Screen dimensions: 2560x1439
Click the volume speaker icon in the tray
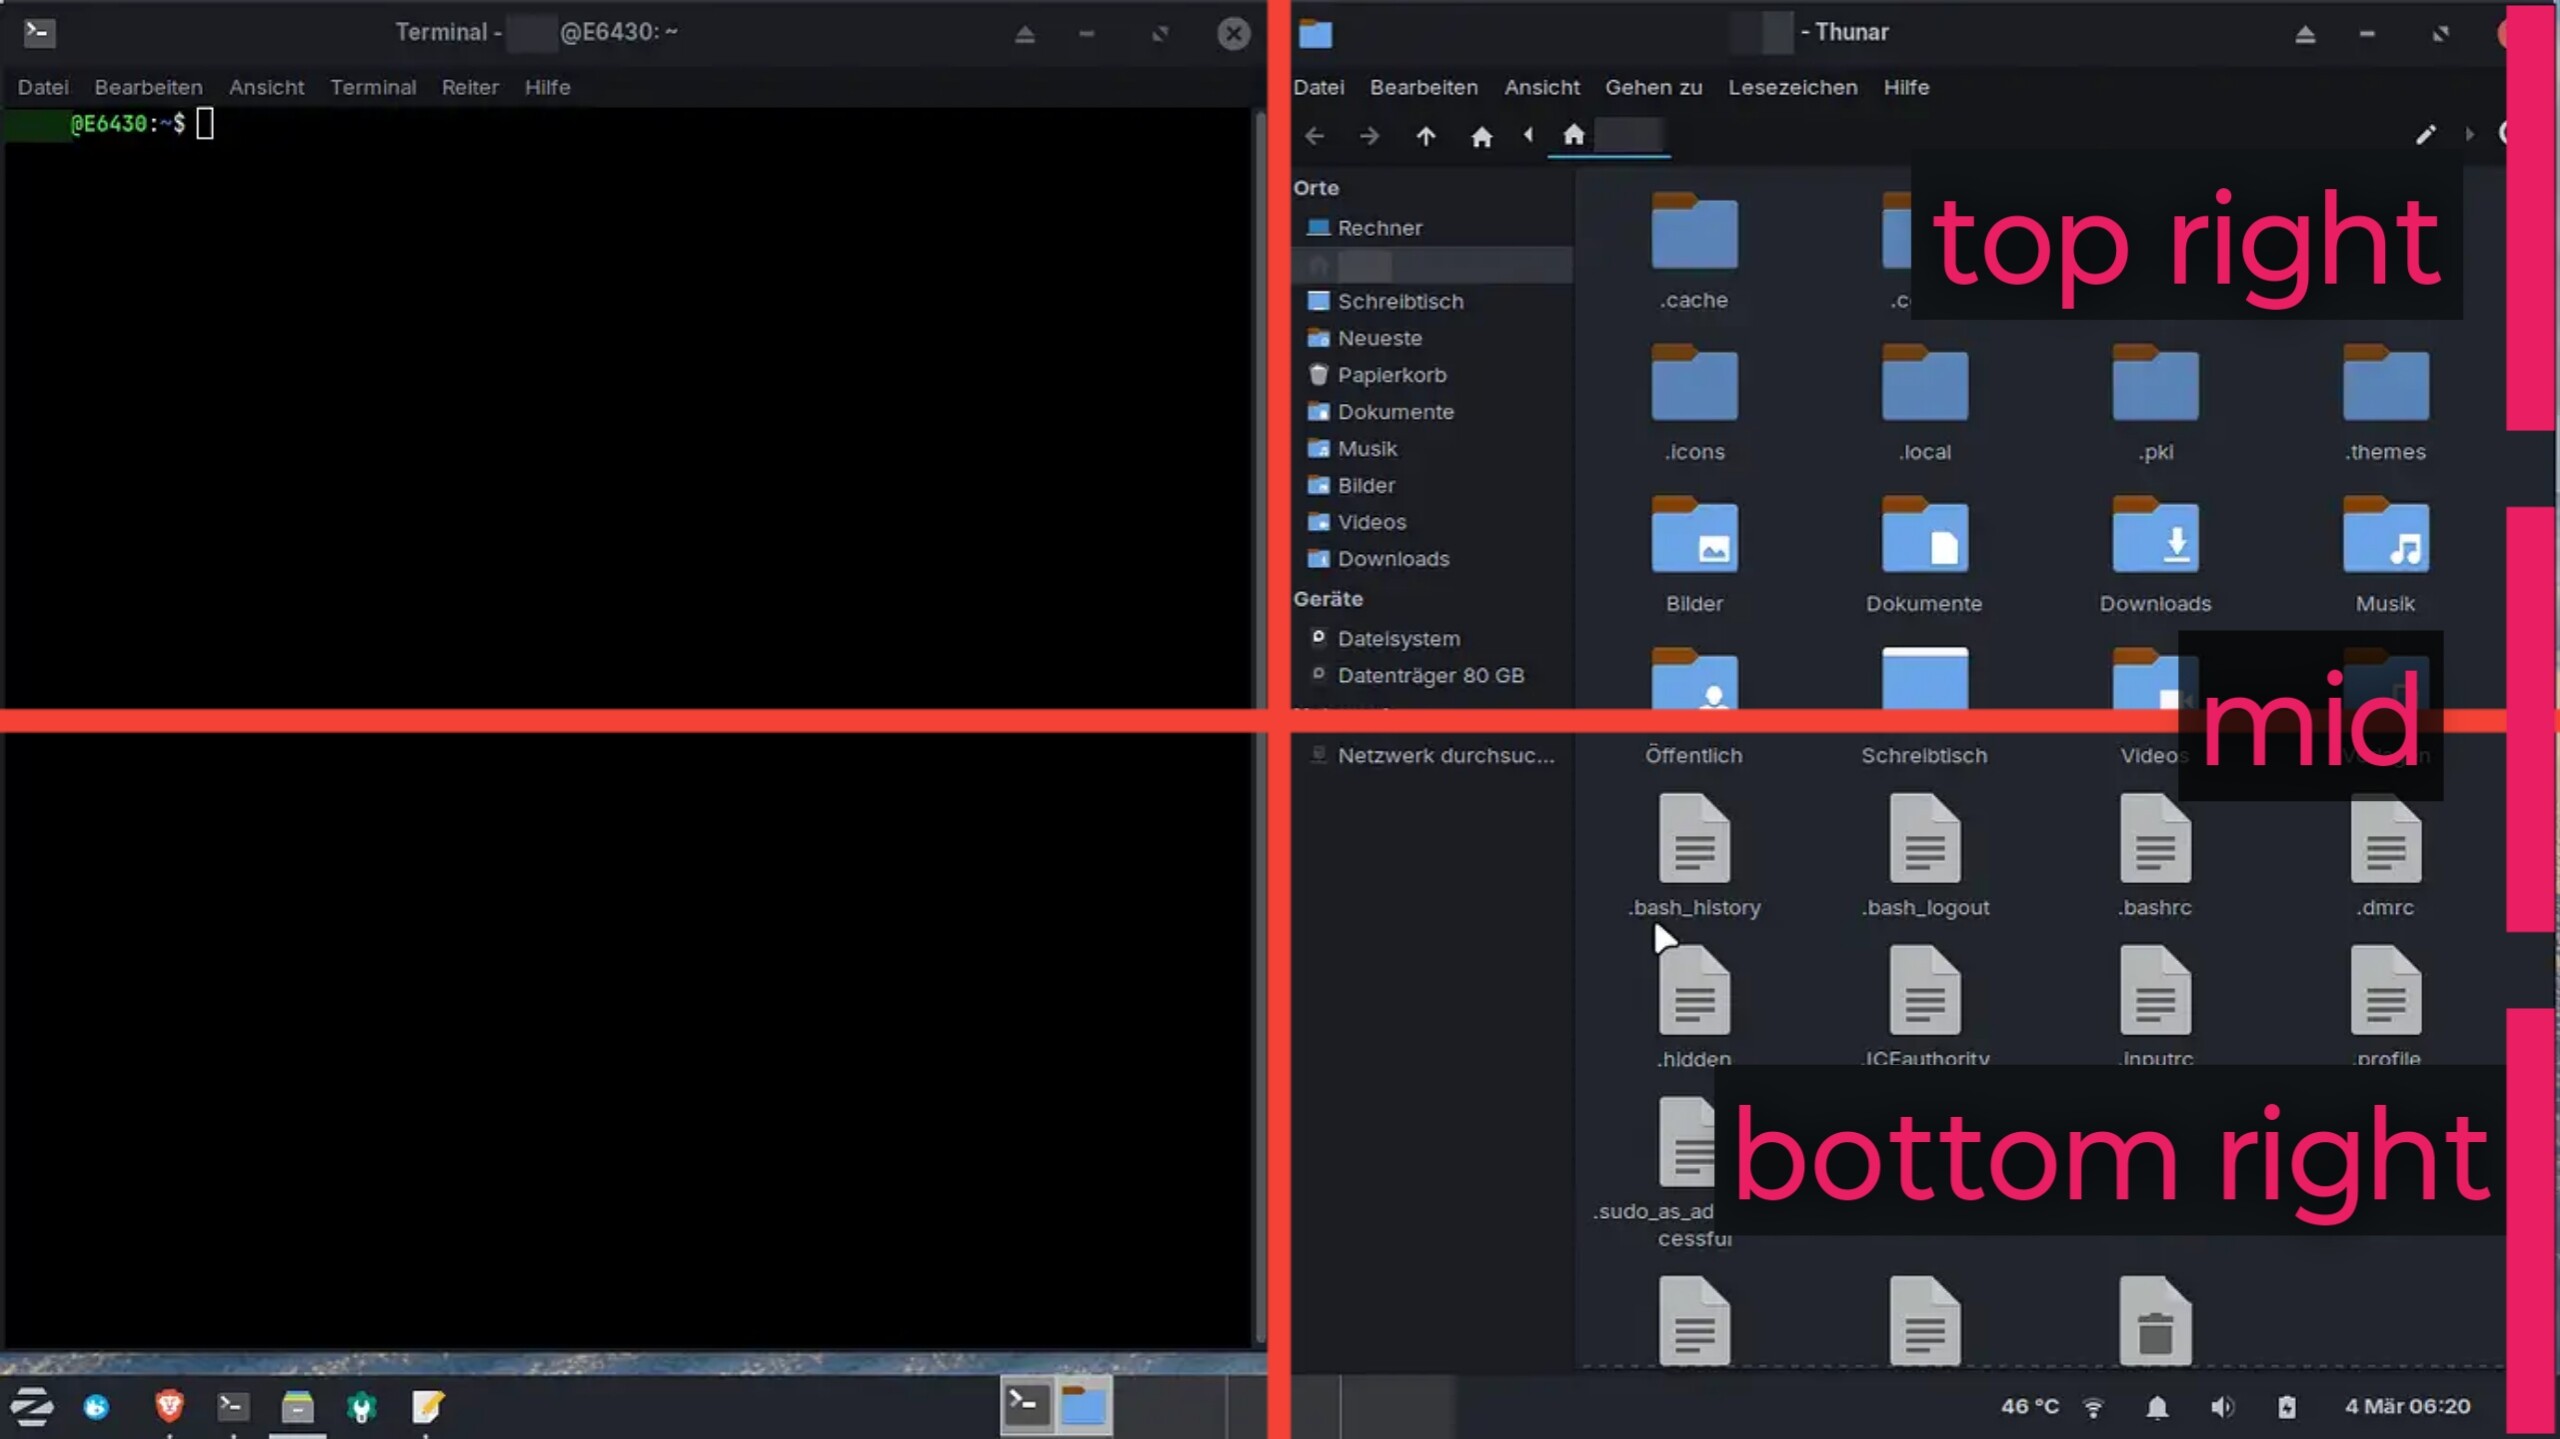(2221, 1407)
